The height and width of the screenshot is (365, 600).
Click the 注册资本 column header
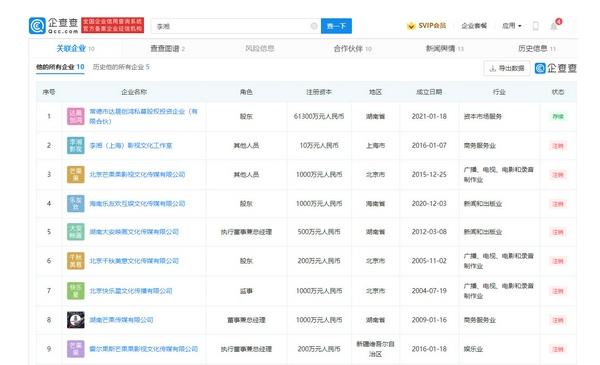coord(319,92)
